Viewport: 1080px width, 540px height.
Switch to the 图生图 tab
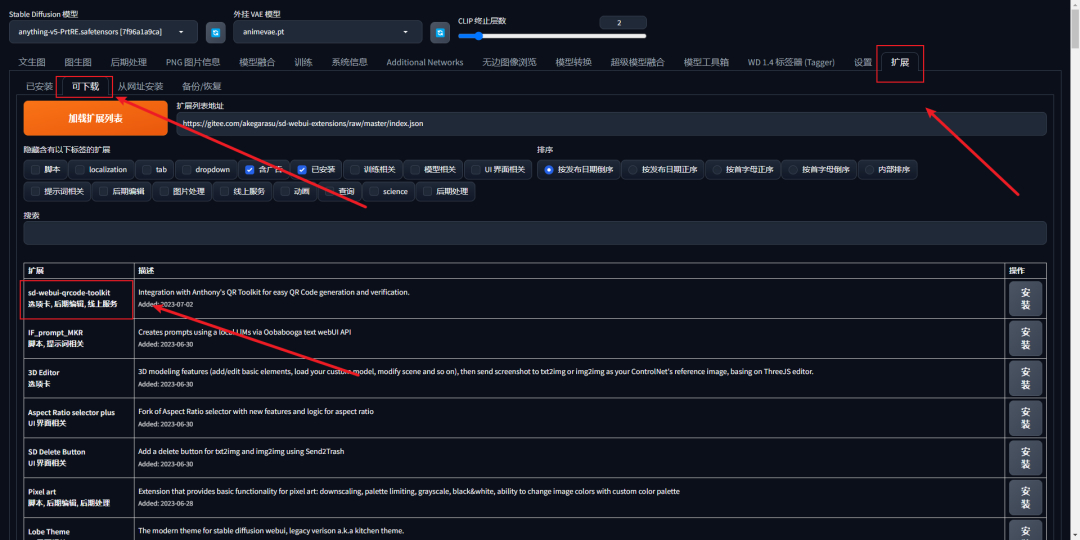pyautogui.click(x=78, y=62)
